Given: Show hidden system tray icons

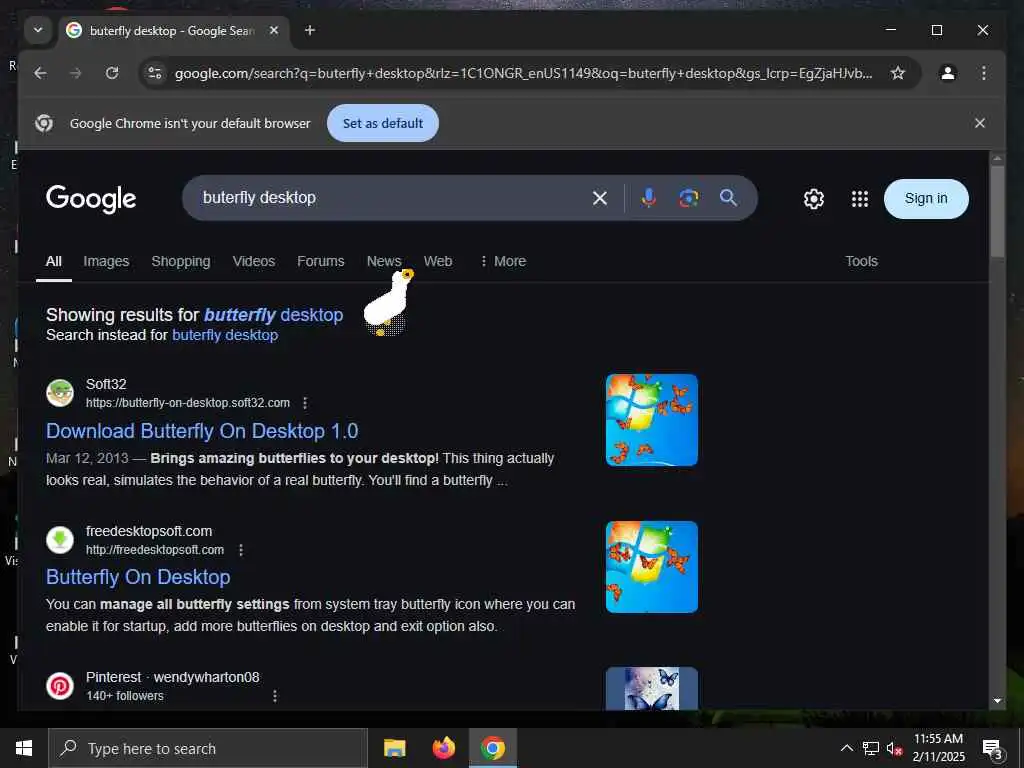Looking at the screenshot, I should 846,748.
